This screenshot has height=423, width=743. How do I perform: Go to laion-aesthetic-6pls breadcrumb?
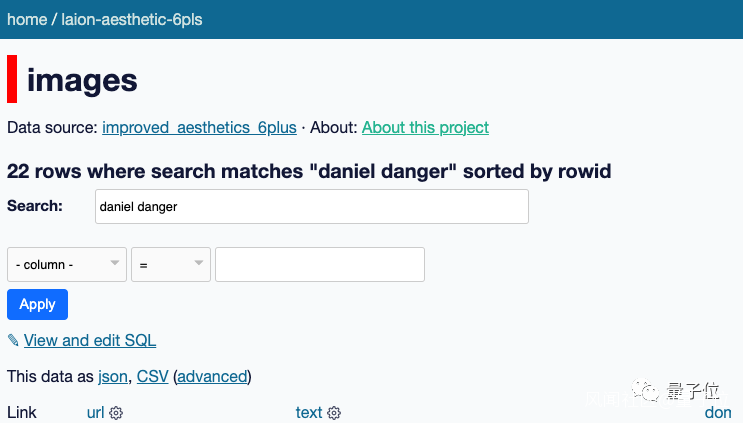pos(132,19)
